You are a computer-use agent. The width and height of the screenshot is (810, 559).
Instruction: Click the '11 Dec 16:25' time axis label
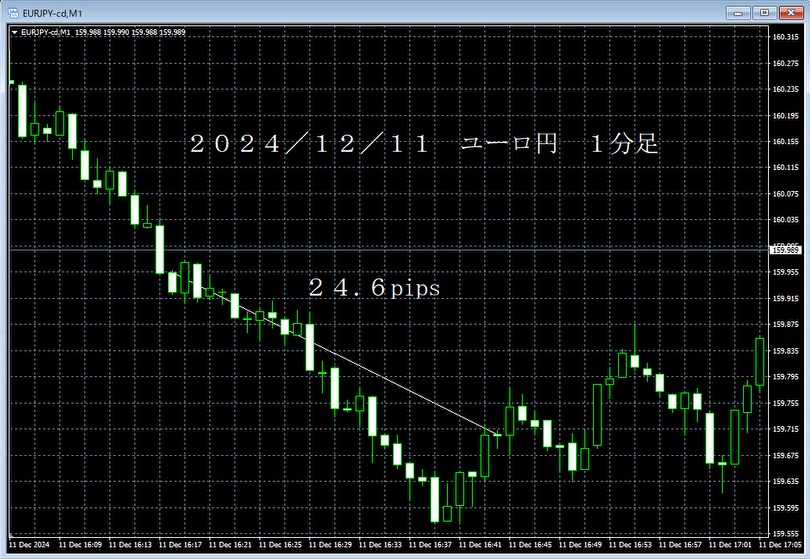click(x=280, y=545)
